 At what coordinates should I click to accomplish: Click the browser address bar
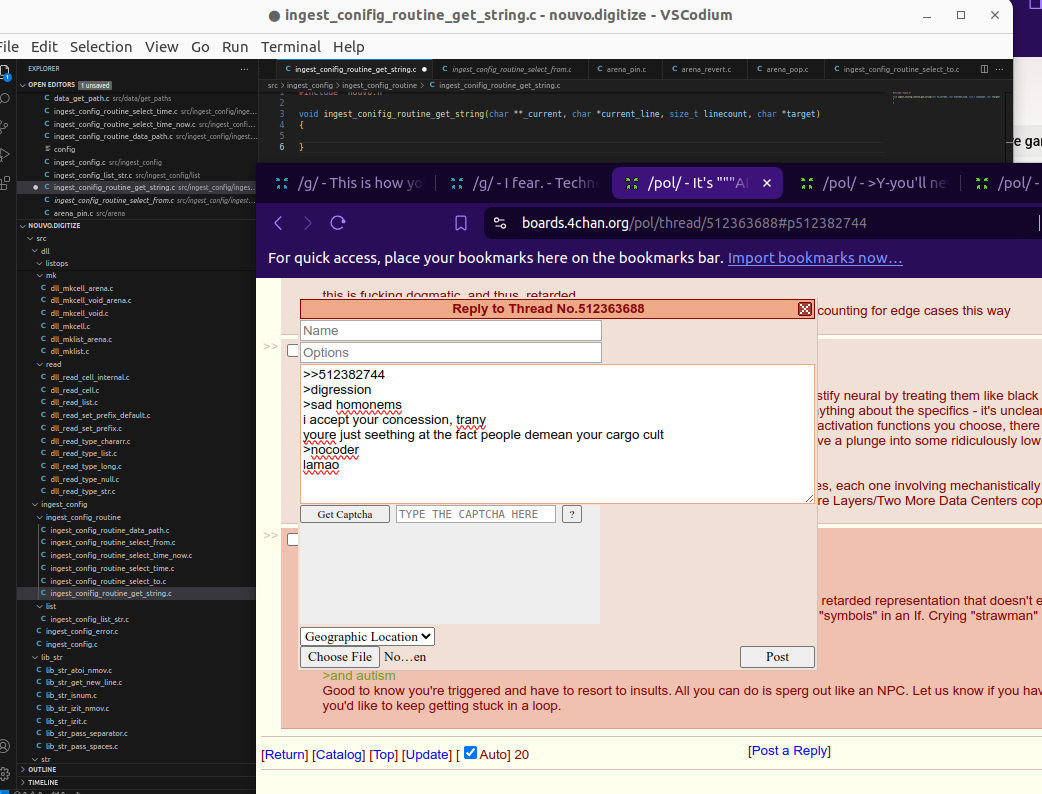(694, 223)
